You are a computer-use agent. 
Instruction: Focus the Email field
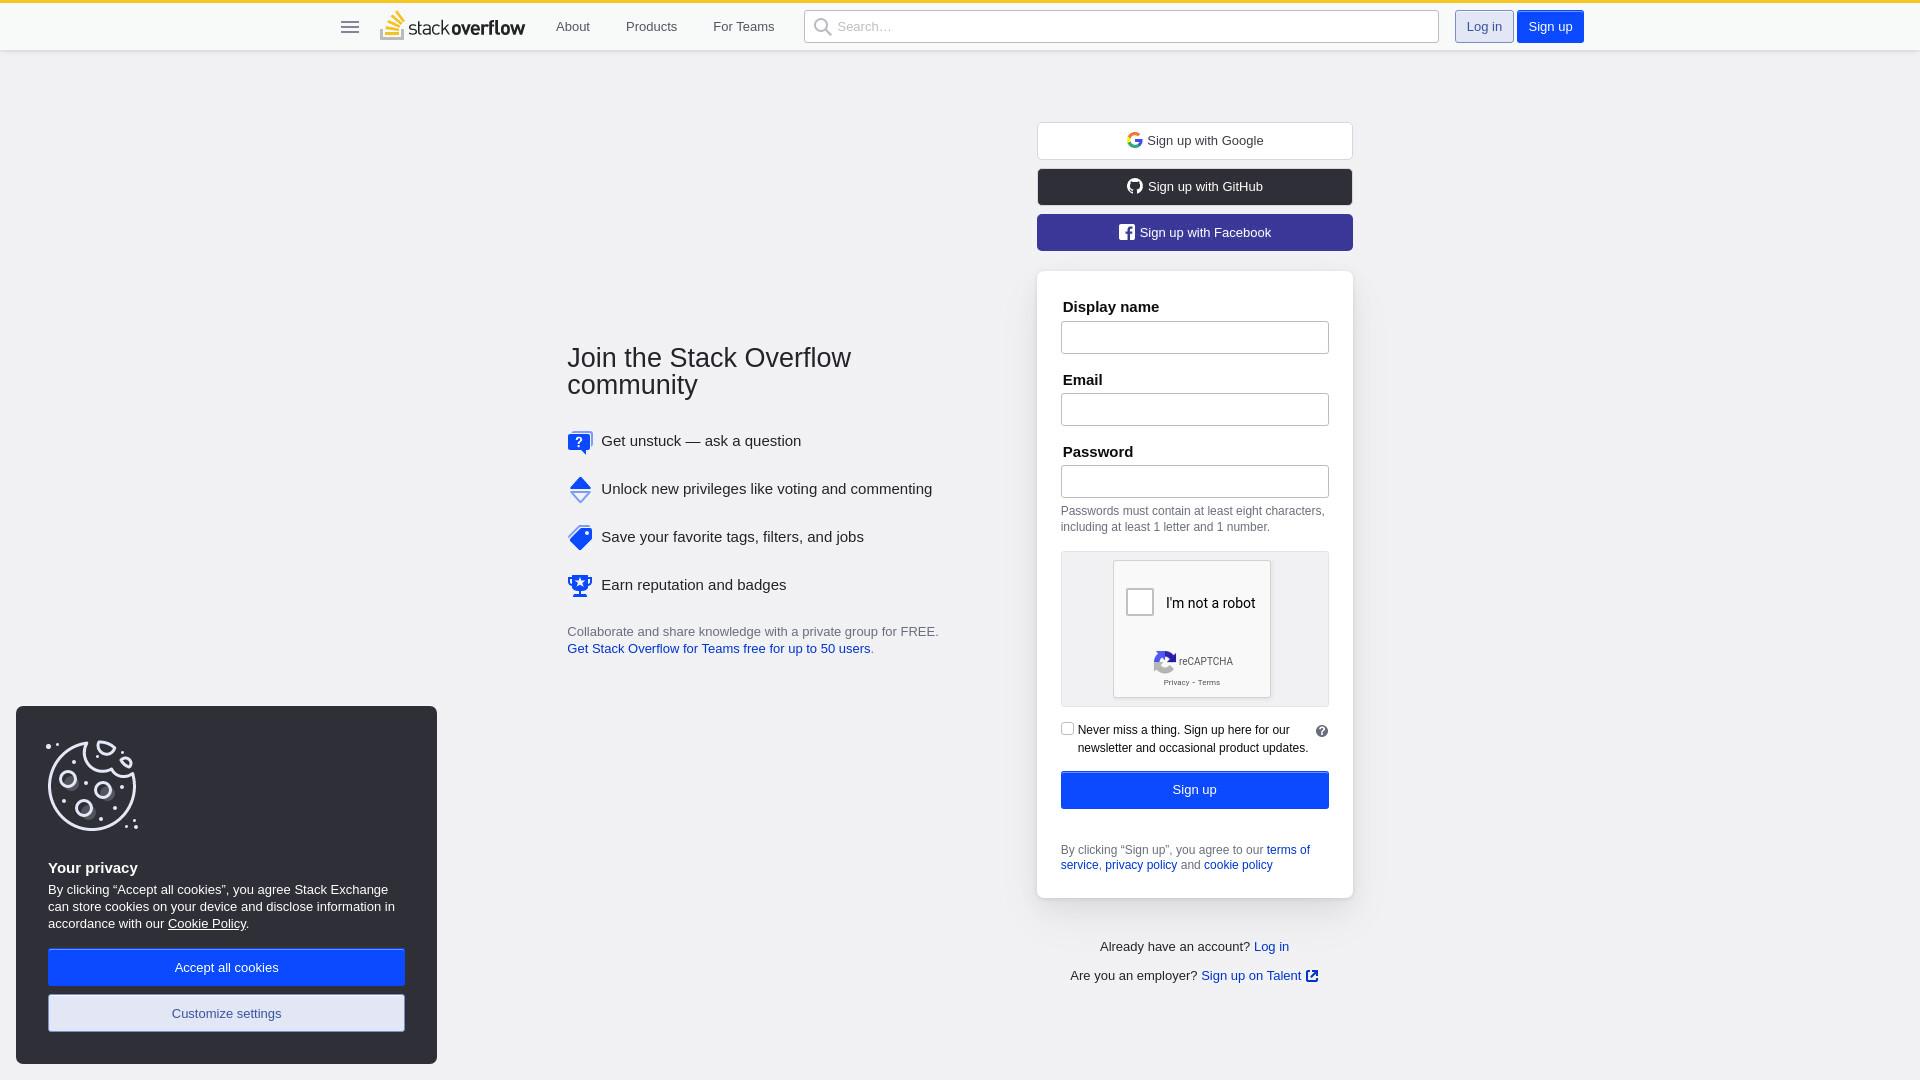(1195, 410)
